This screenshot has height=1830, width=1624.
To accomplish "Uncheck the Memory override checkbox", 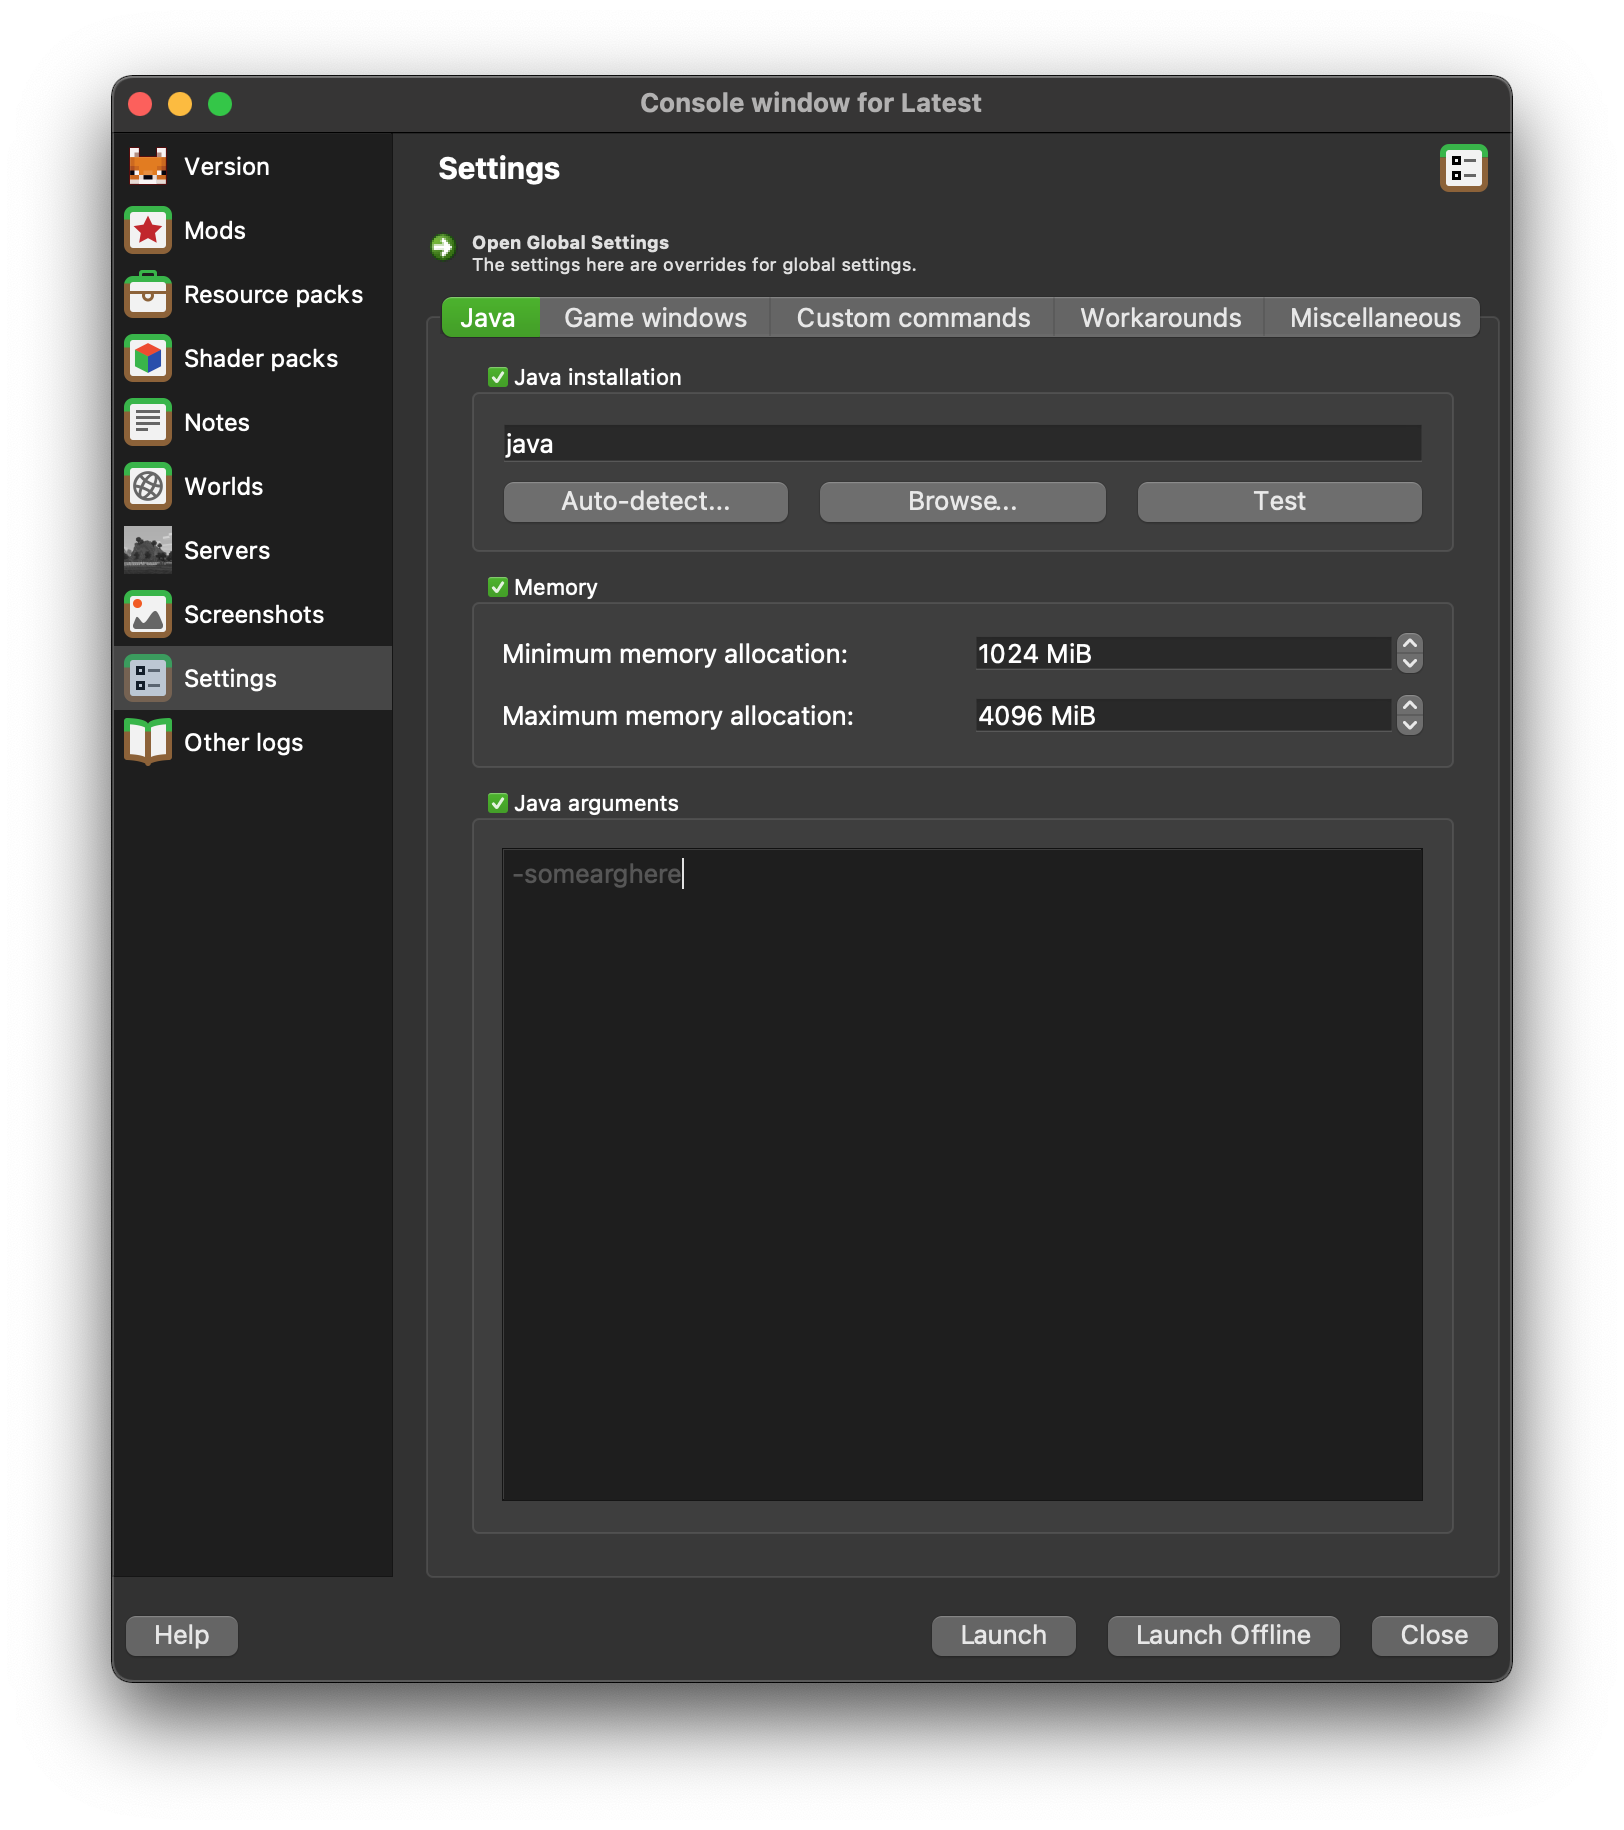I will coord(497,587).
